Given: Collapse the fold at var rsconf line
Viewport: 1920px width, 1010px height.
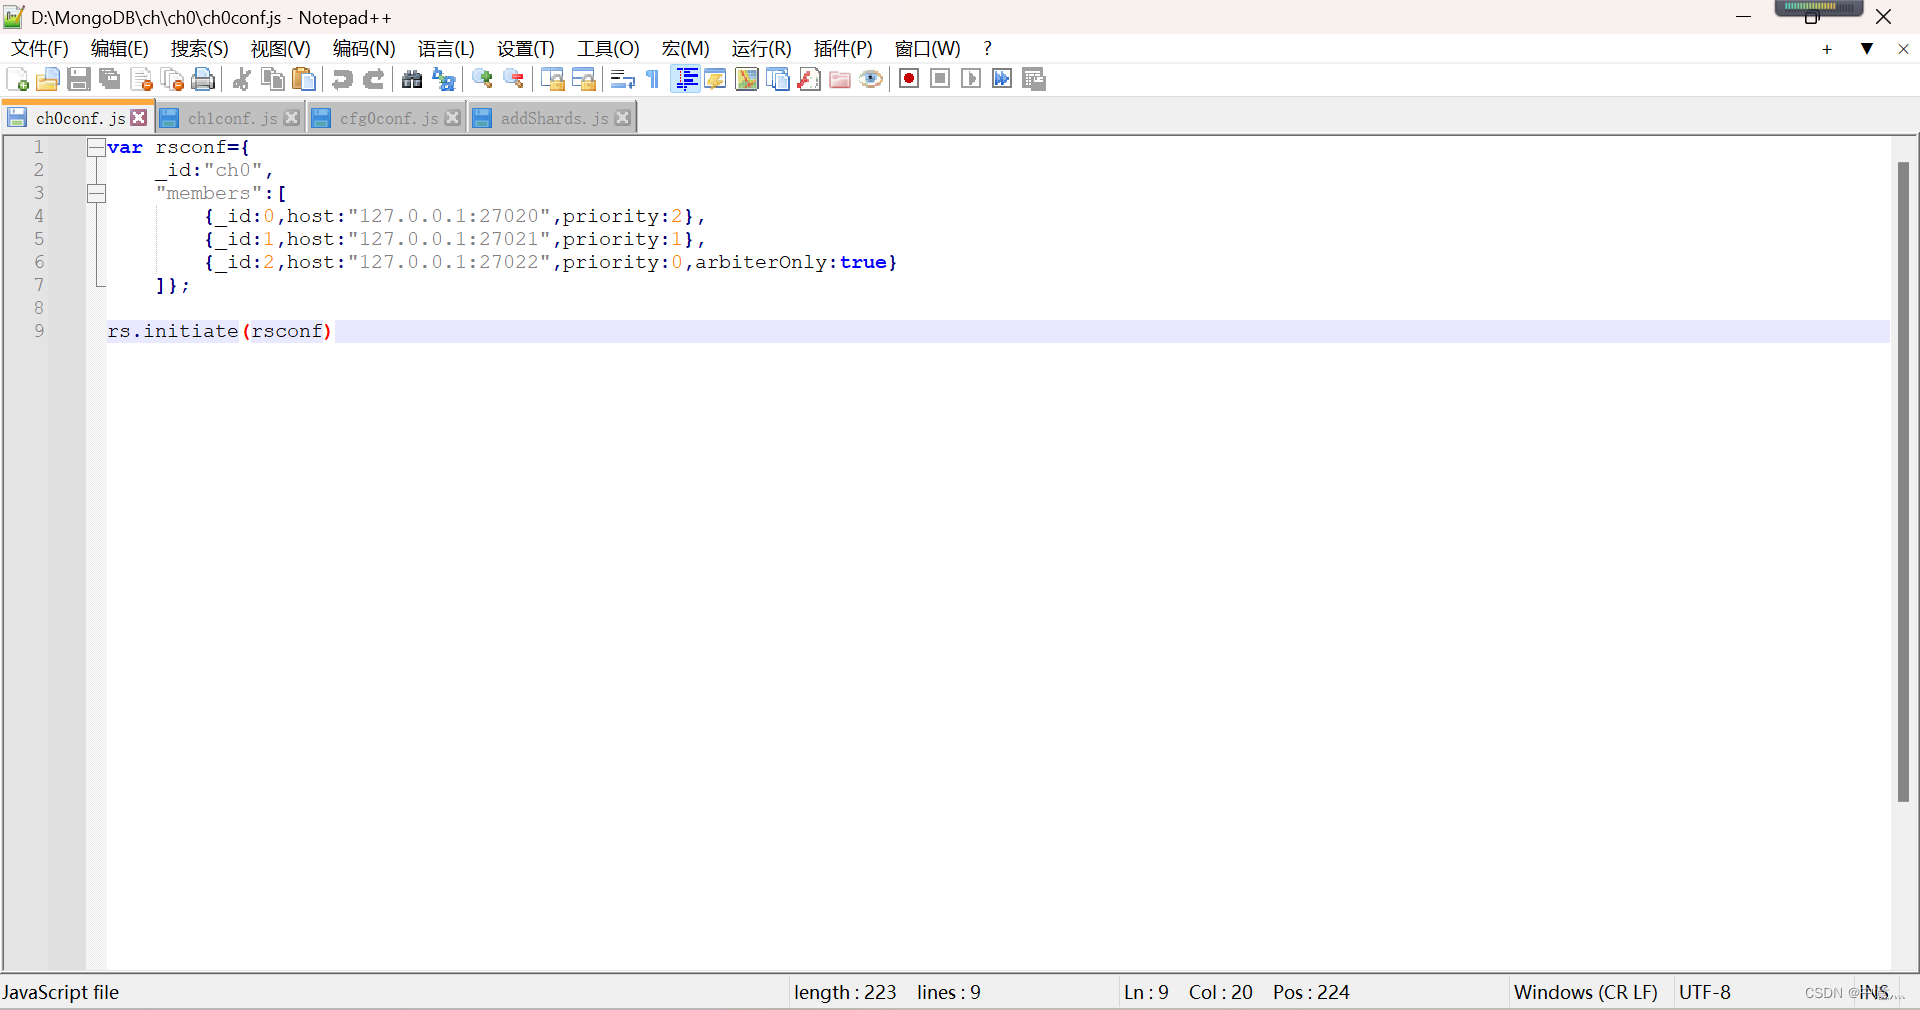Looking at the screenshot, I should (96, 148).
